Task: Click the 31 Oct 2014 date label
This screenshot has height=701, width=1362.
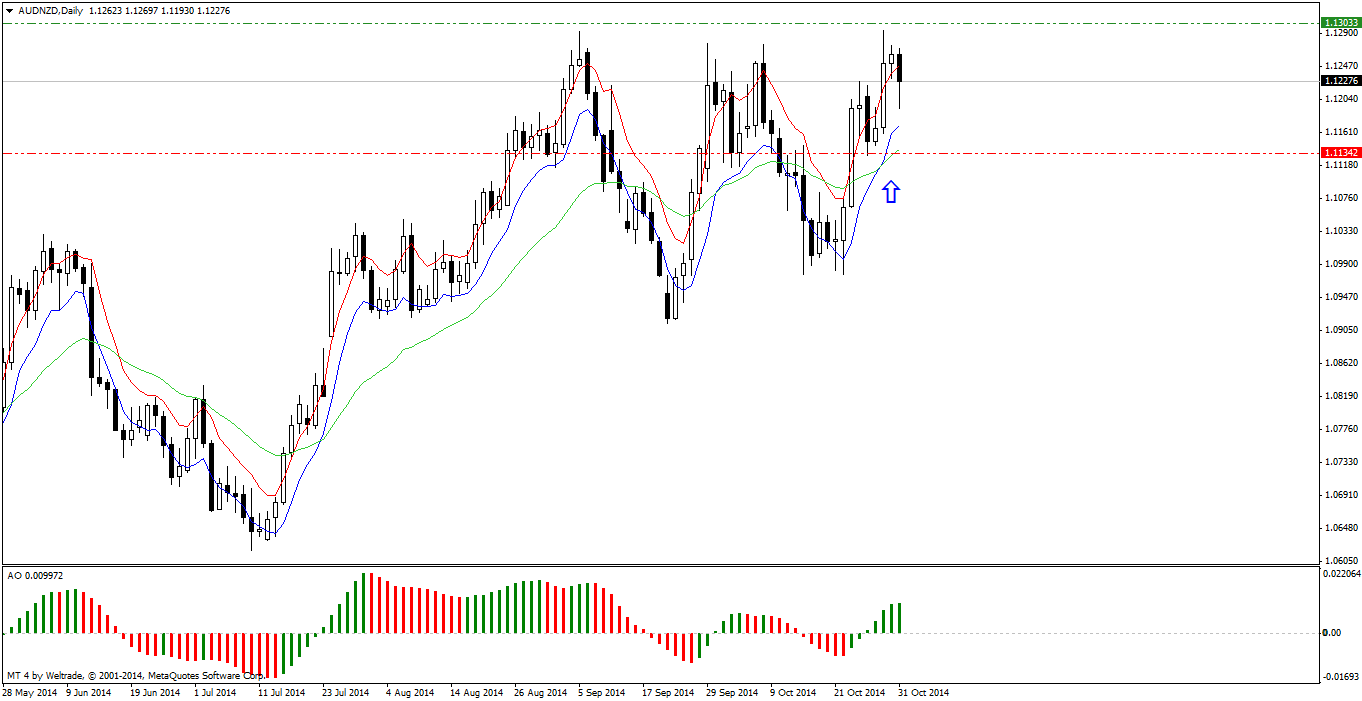Action: (x=923, y=692)
